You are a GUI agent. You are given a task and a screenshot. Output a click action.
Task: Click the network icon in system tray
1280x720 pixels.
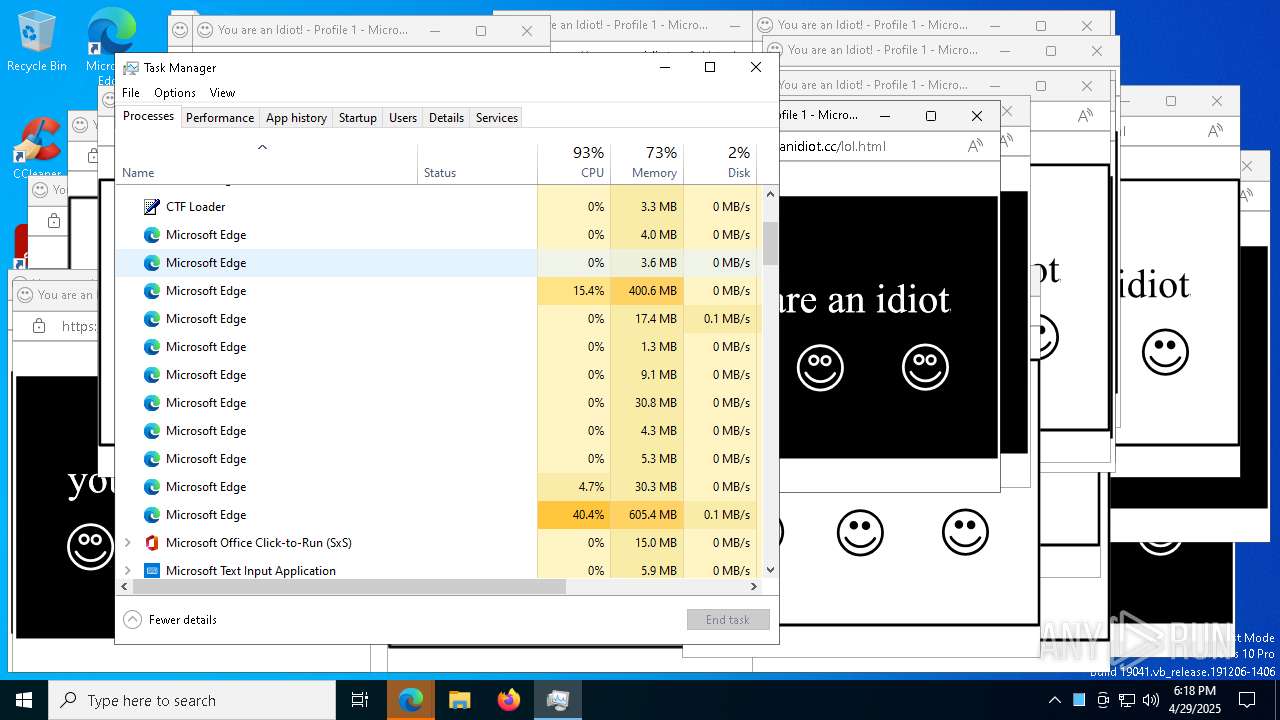(1127, 700)
